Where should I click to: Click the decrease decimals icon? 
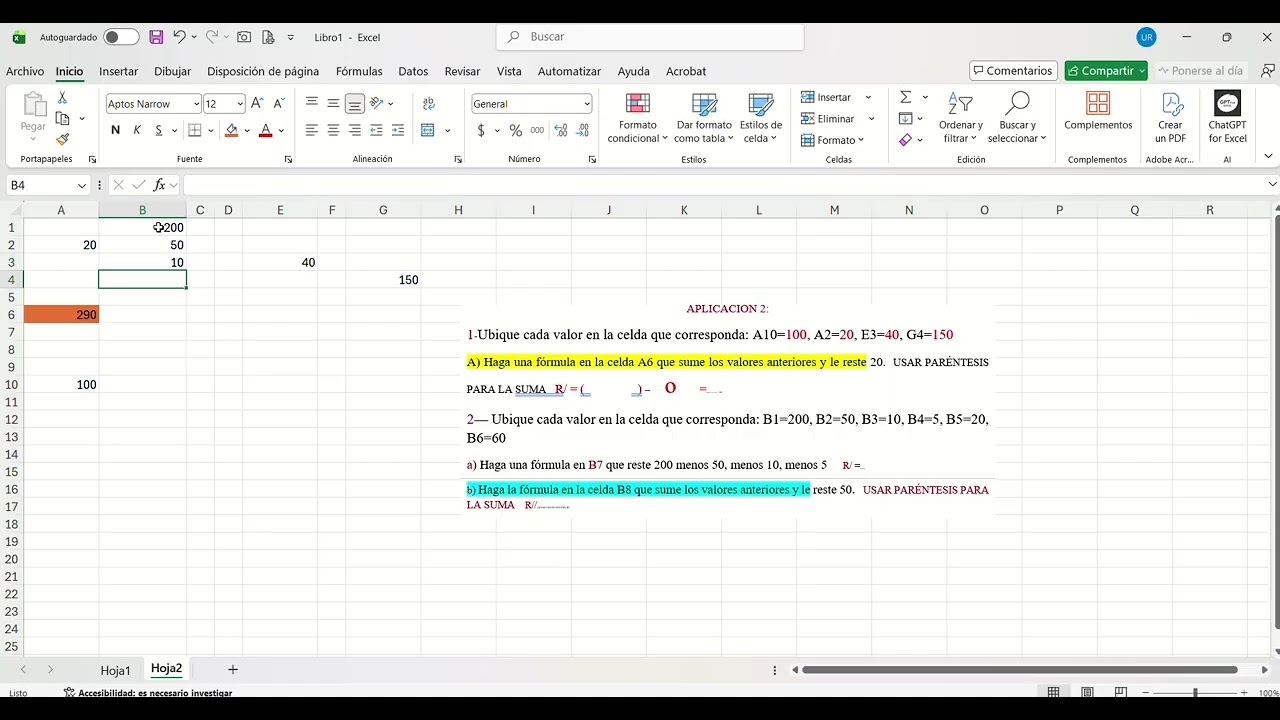tap(581, 130)
